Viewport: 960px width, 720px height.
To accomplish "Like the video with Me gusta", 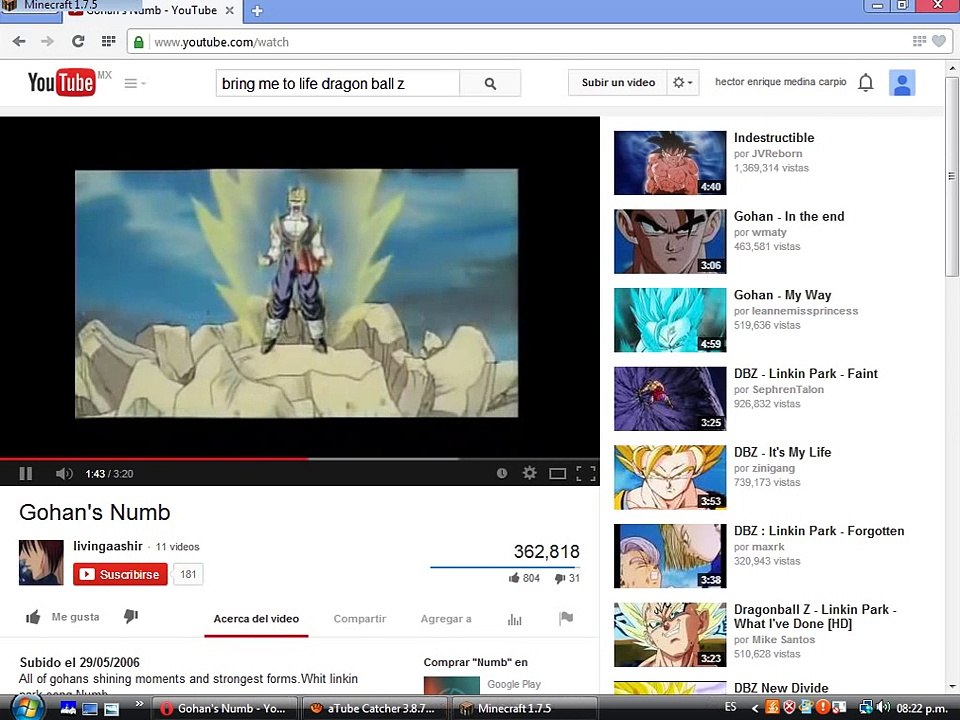I will click(62, 617).
